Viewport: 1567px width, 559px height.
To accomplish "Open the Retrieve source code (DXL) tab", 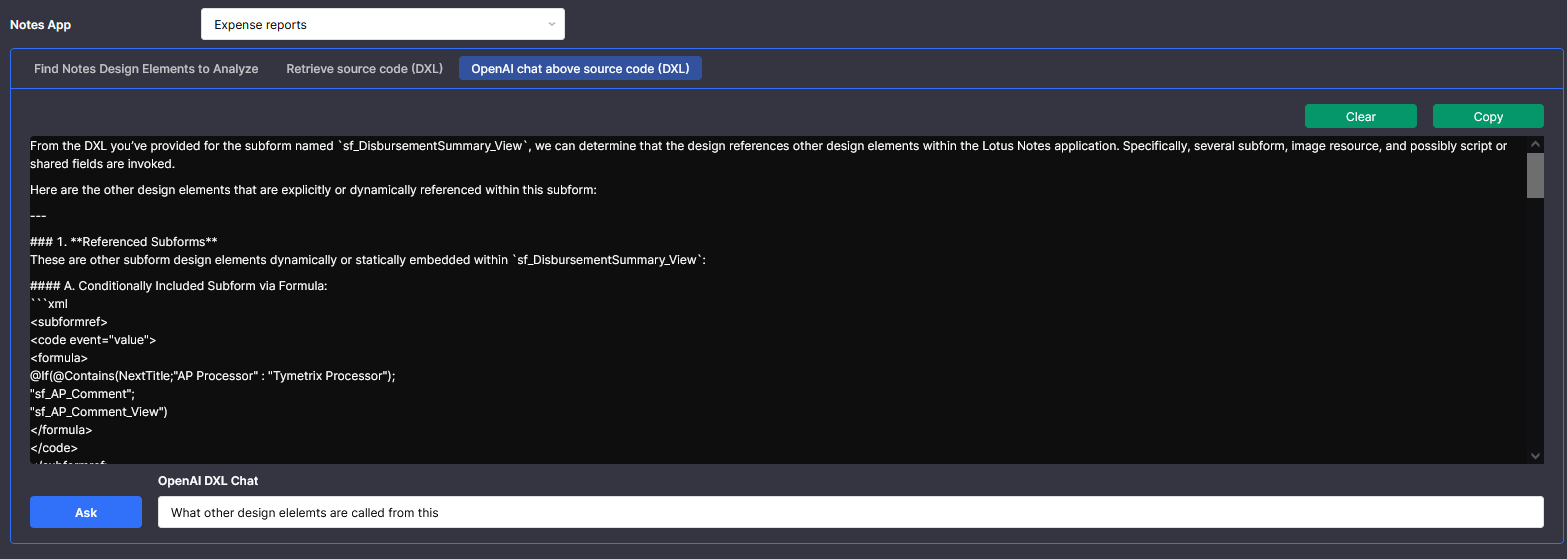I will tap(364, 69).
